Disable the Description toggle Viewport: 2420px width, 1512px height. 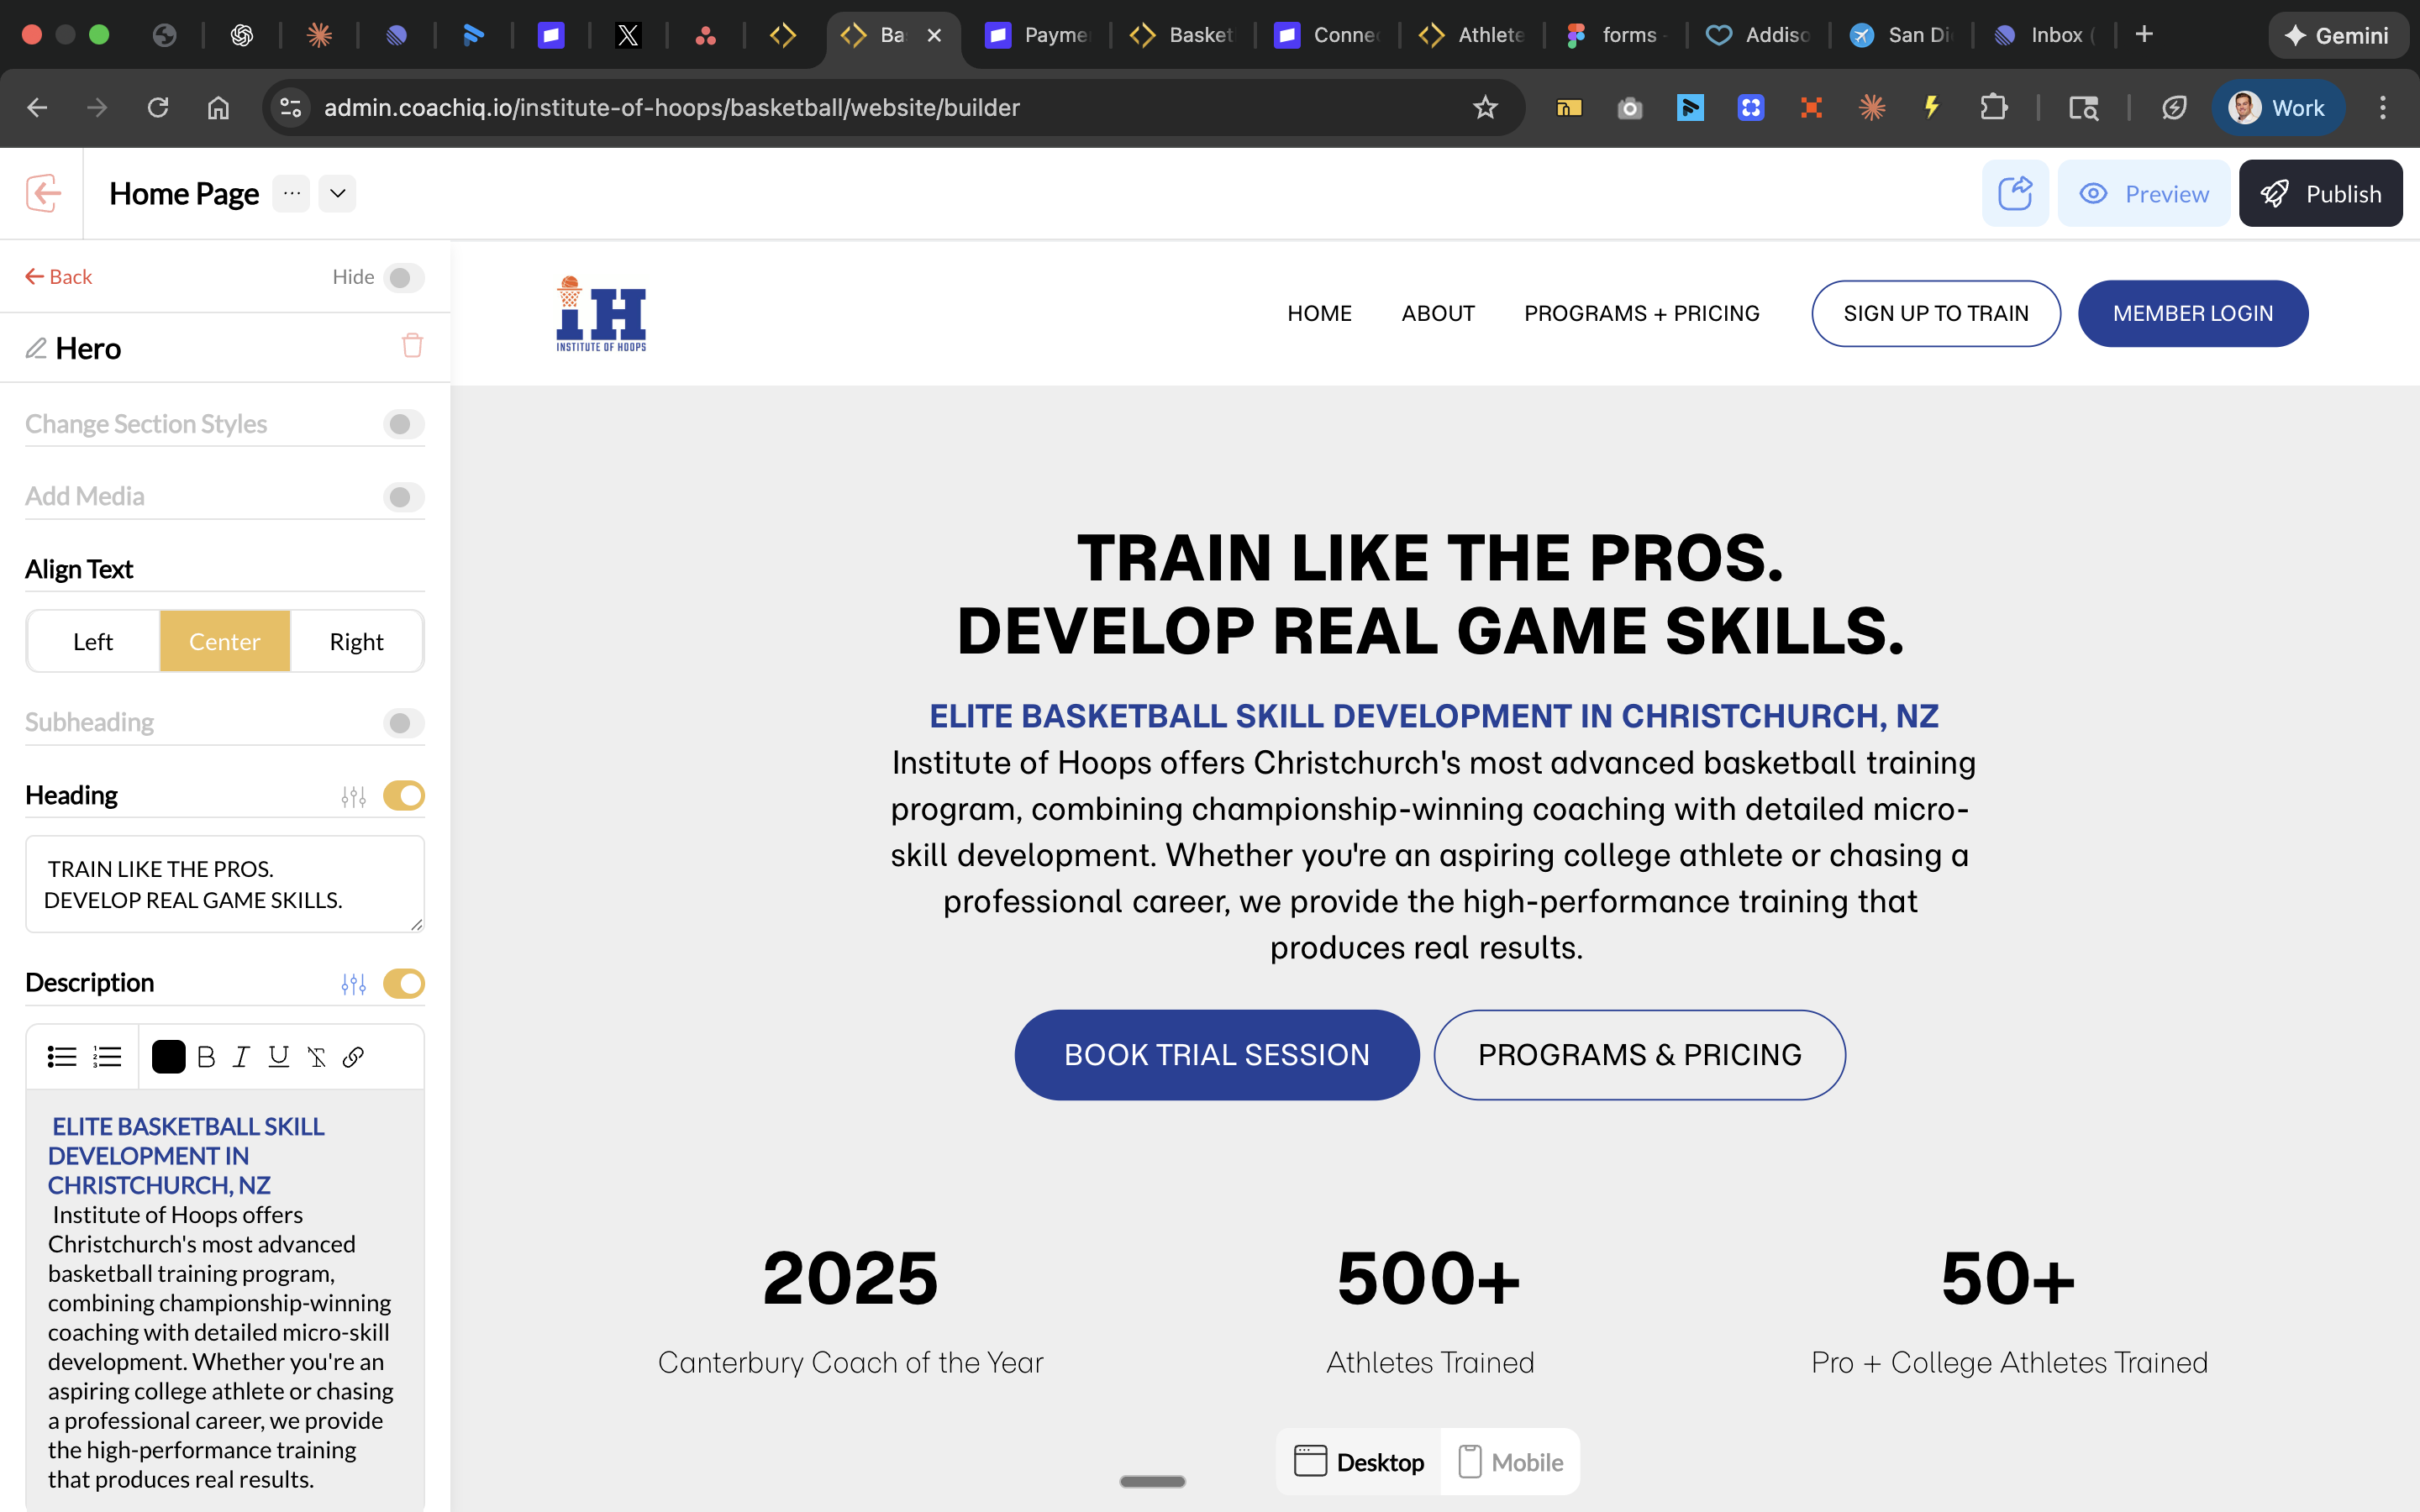click(x=403, y=983)
